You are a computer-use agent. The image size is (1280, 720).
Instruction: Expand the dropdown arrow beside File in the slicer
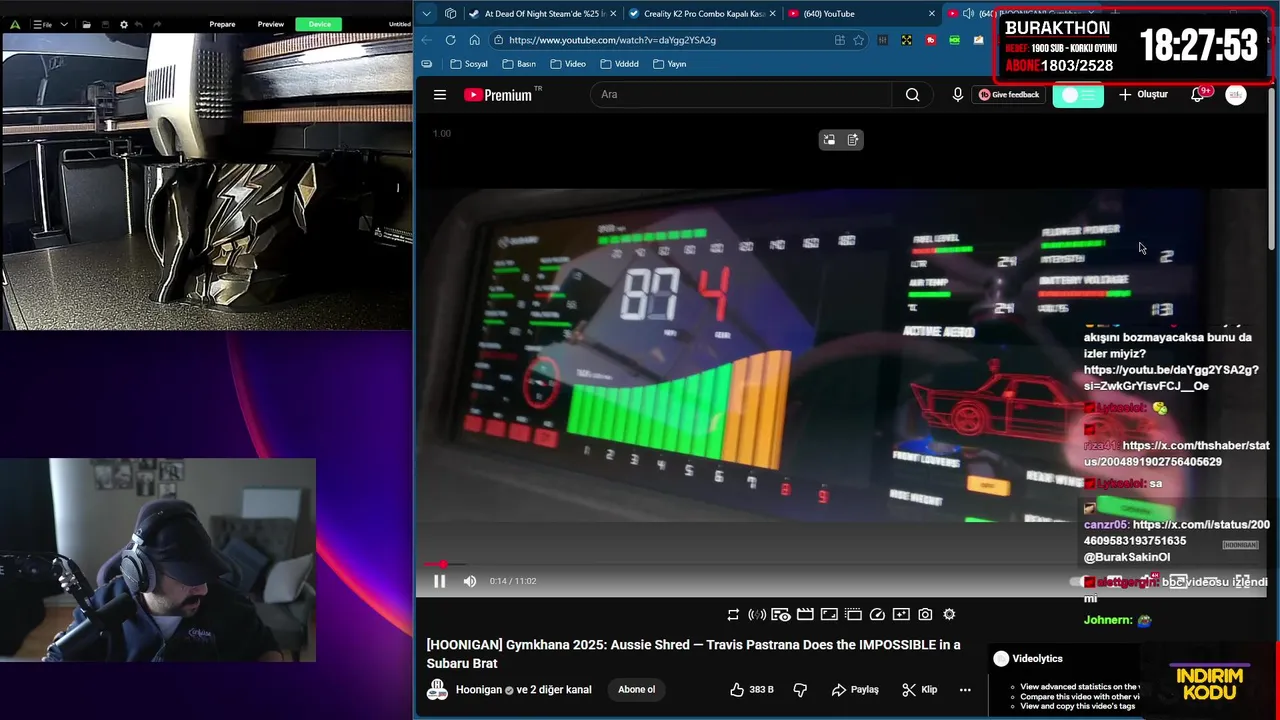coord(65,24)
